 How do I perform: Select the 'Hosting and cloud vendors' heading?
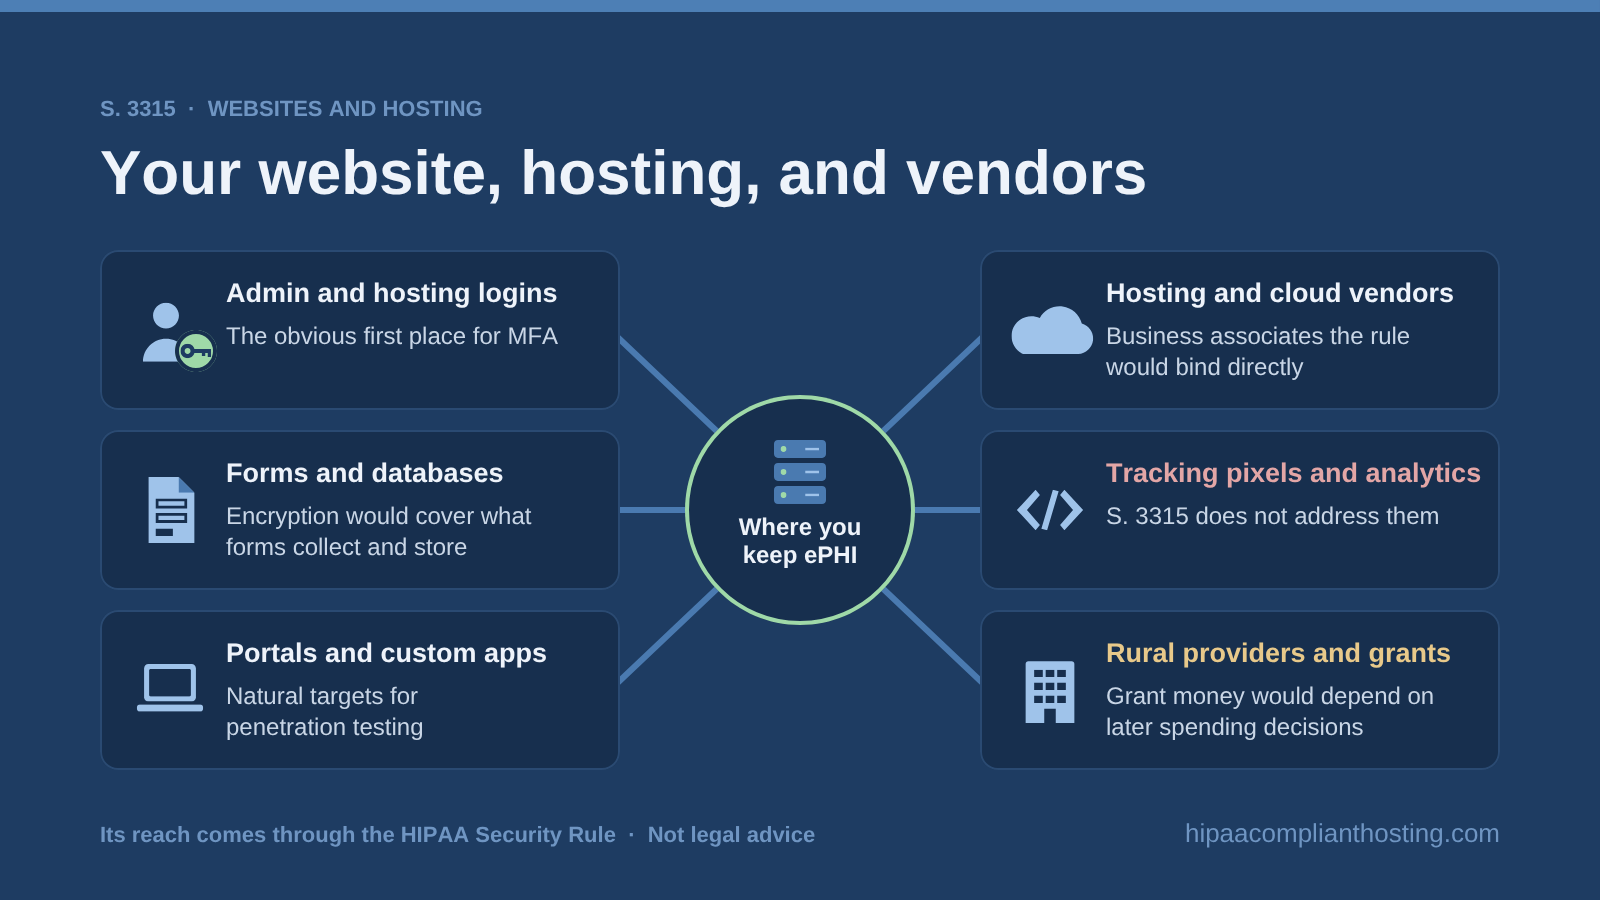(x=1279, y=293)
